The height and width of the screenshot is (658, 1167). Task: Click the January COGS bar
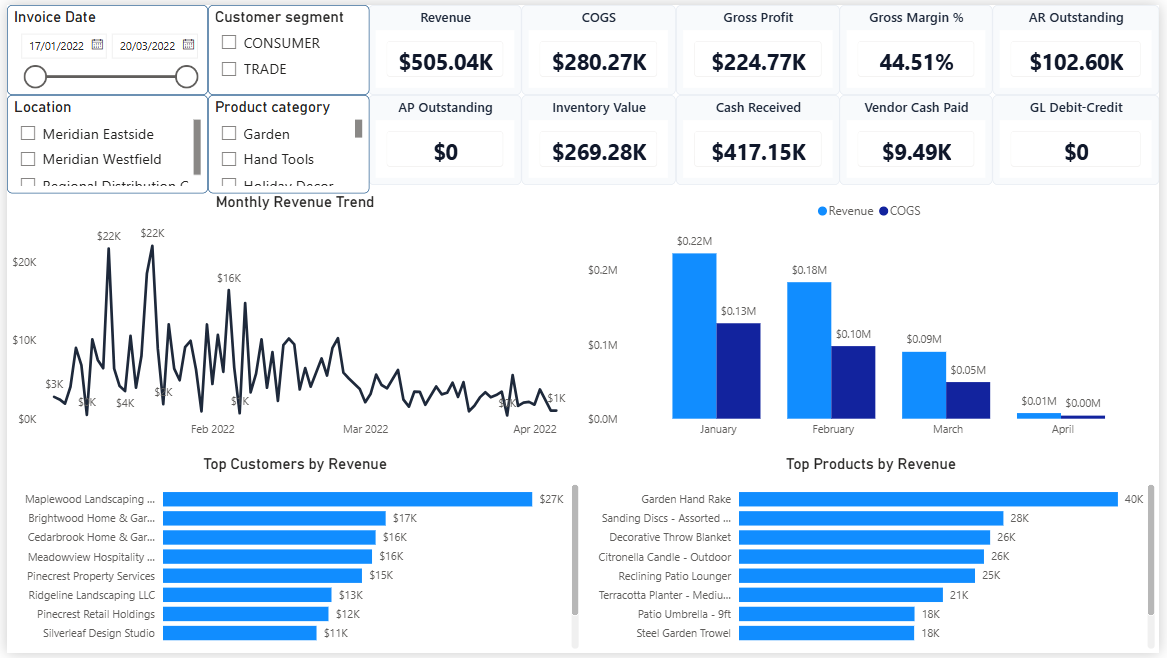coord(738,371)
